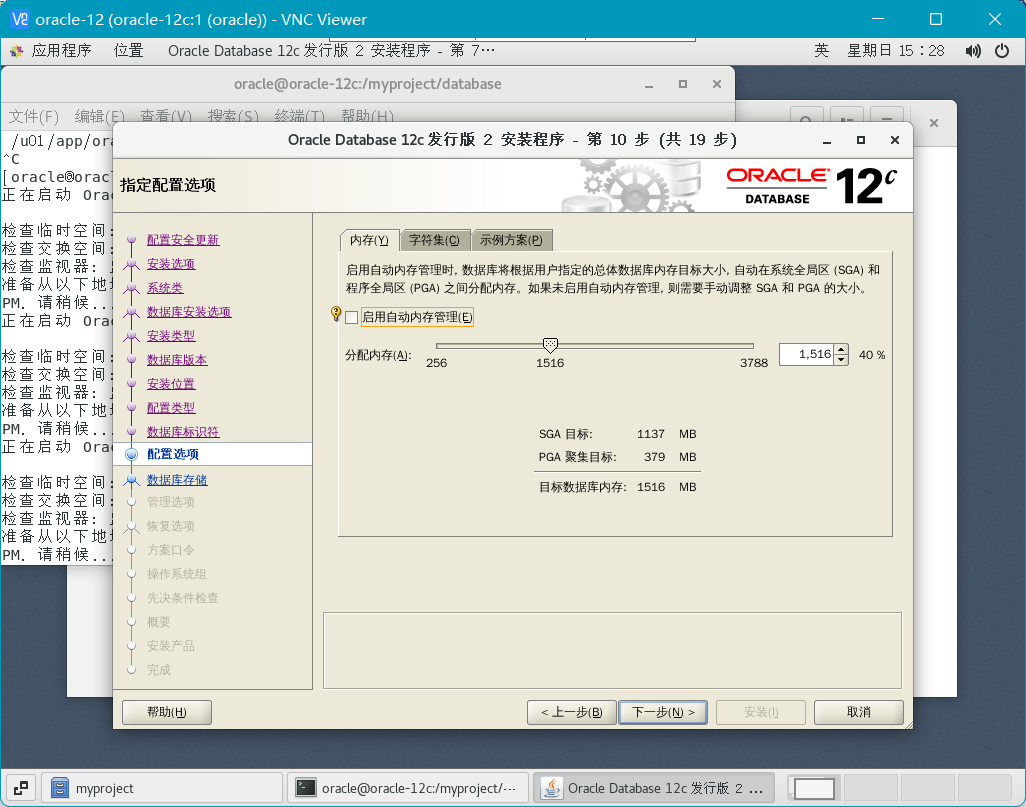Viewport: 1026px width, 807px height.
Task: Click the memory allocation slider thumb
Action: [x=550, y=345]
